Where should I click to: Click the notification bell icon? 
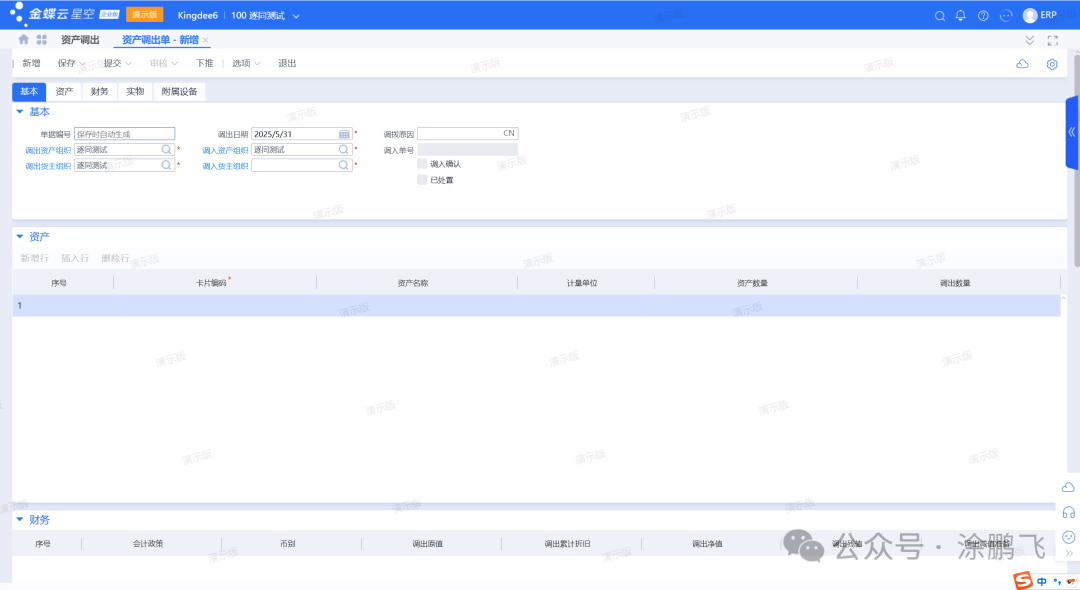coord(961,16)
